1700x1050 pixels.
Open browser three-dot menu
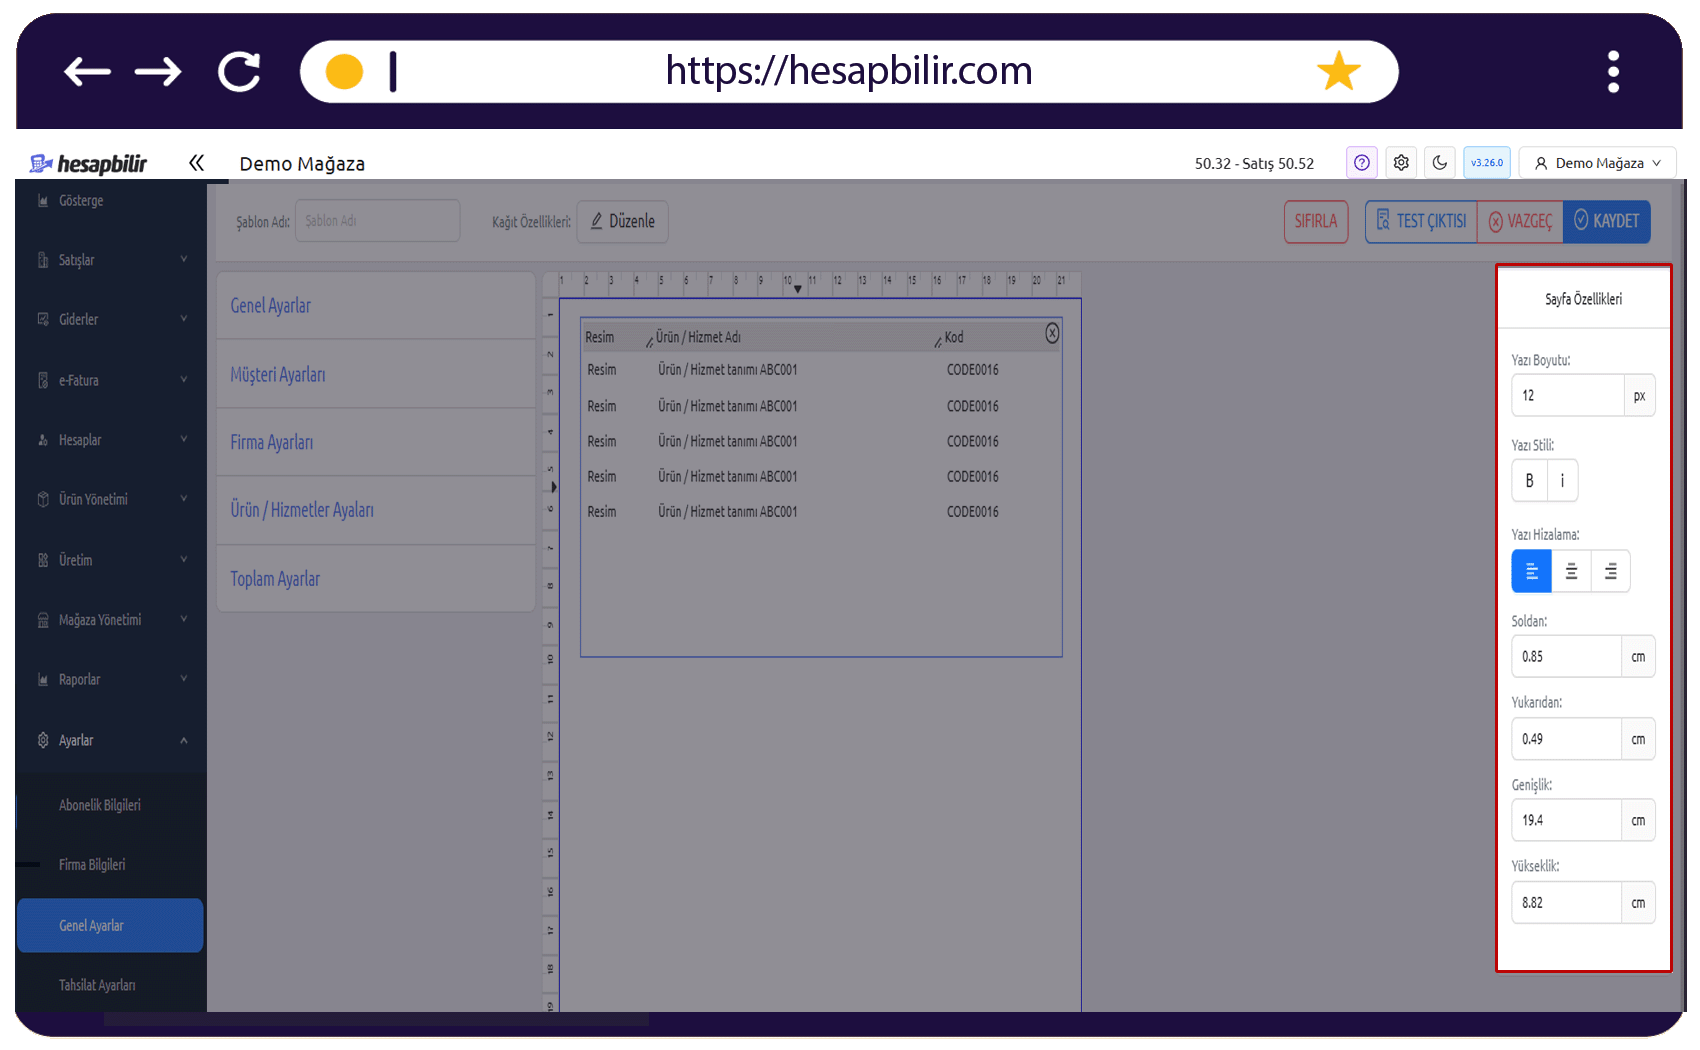[1613, 72]
